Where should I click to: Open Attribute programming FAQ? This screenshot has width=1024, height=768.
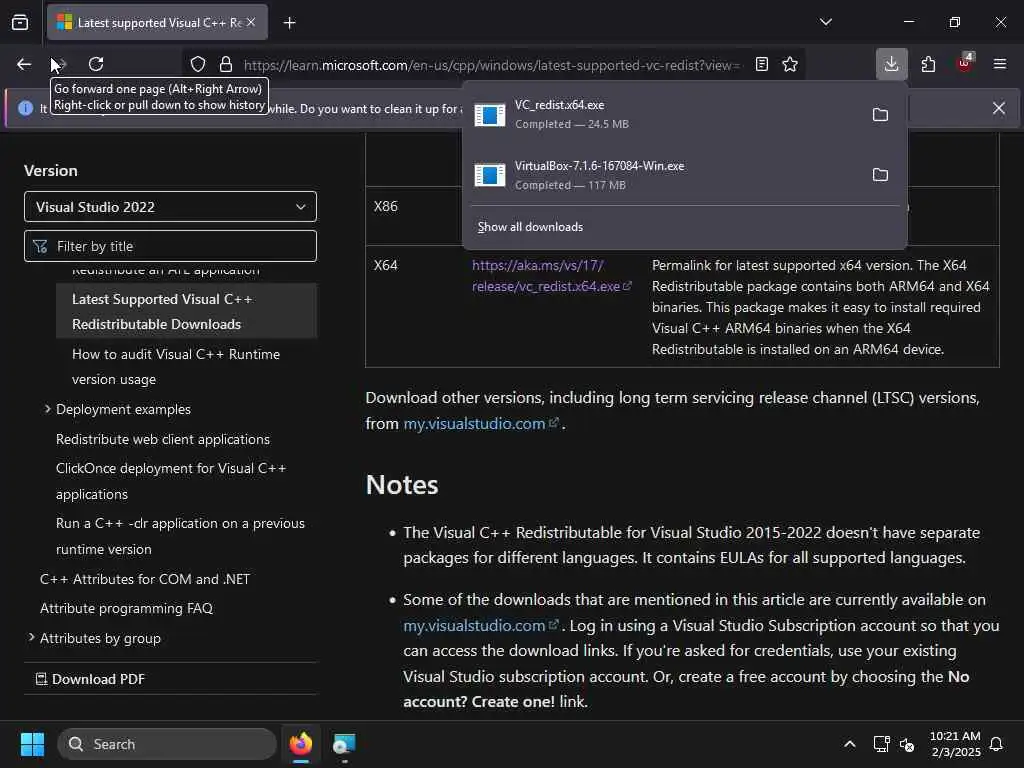click(126, 608)
